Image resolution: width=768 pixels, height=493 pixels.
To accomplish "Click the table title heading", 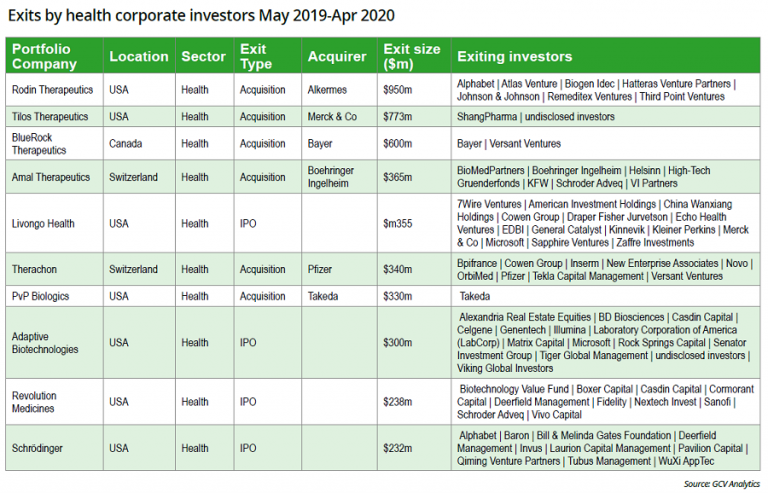I will coord(200,15).
